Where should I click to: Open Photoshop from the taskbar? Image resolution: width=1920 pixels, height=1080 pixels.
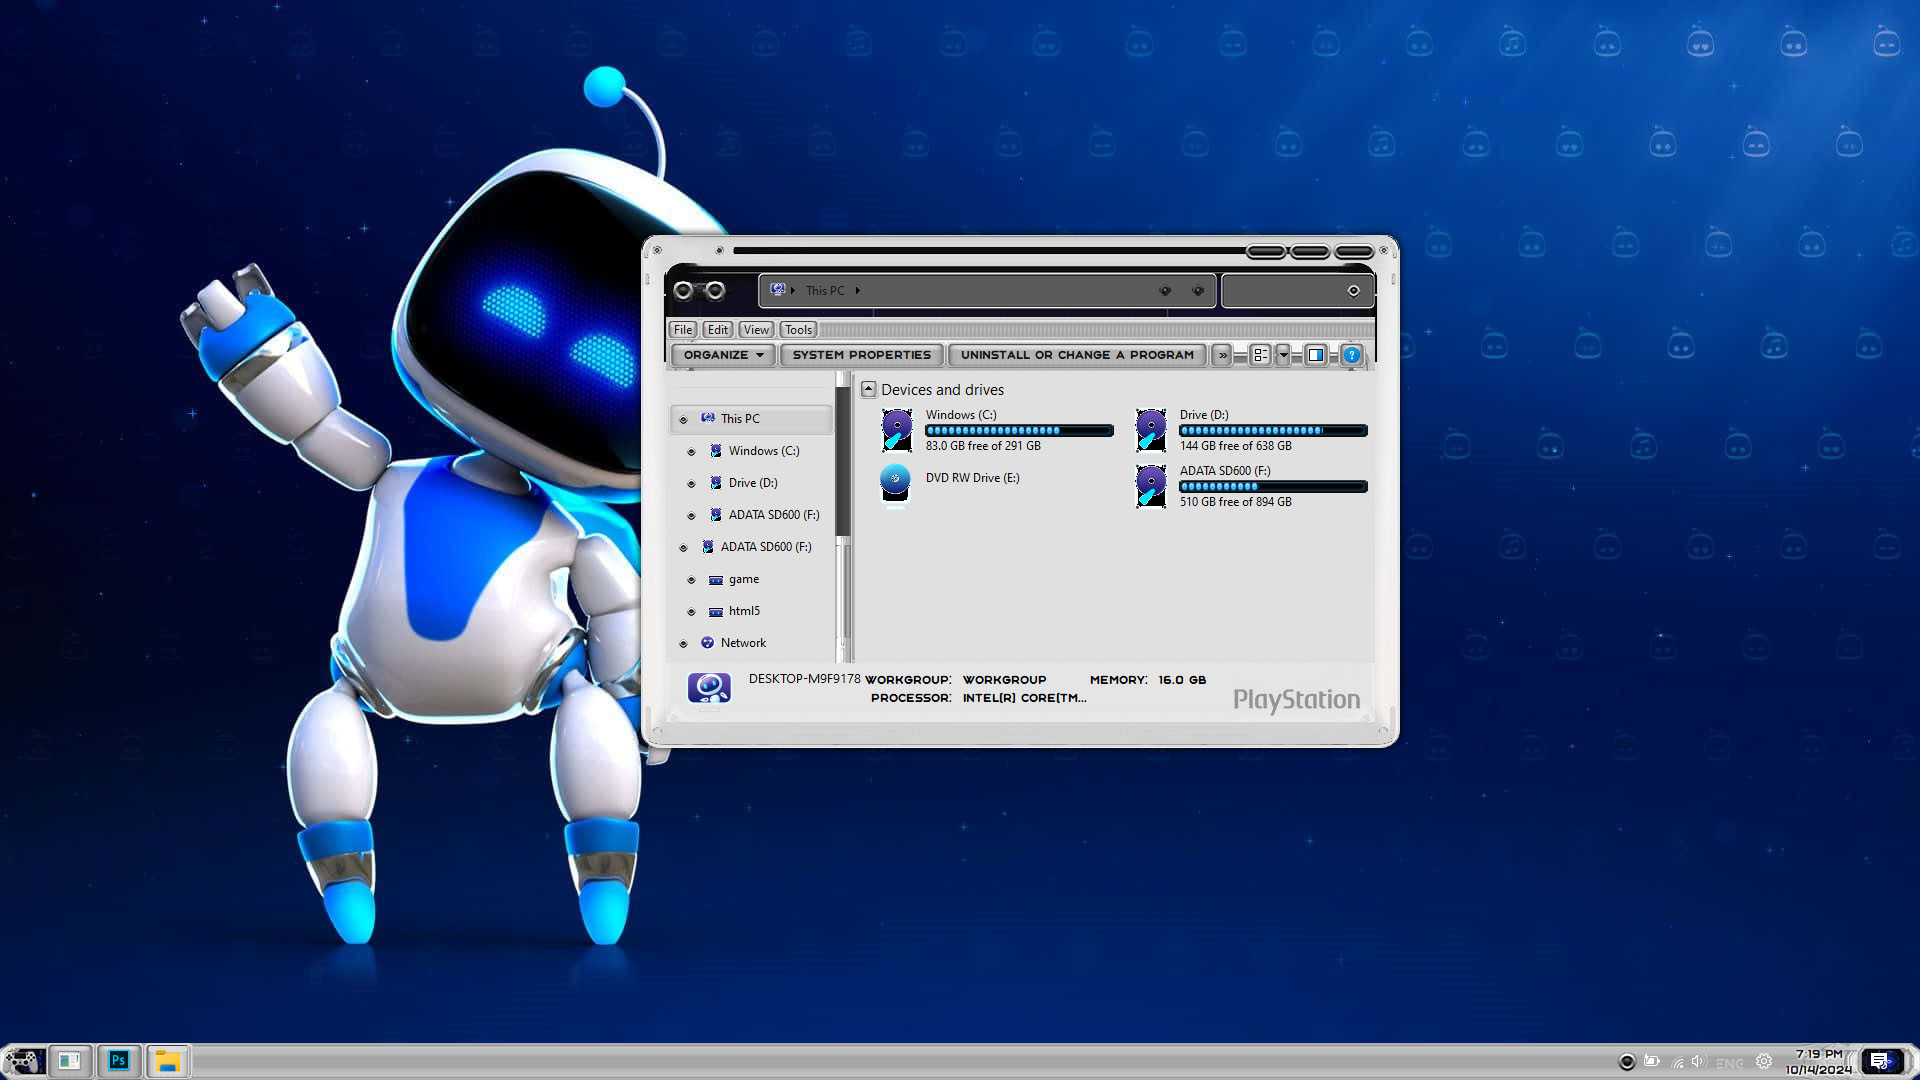click(119, 1060)
